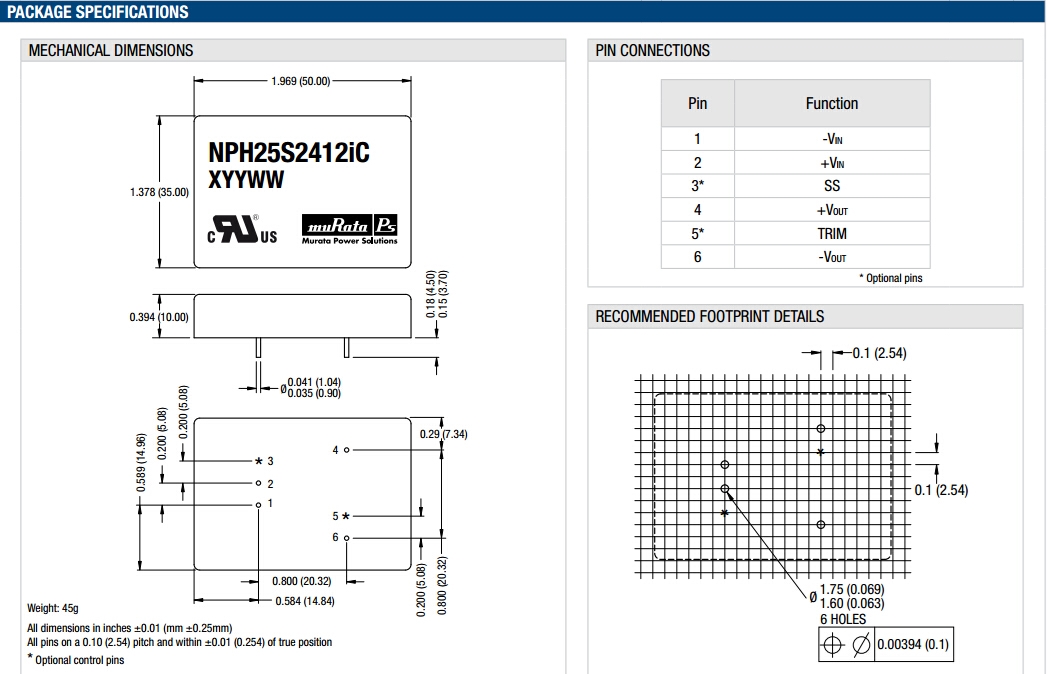Click the pin 3 asterisk marker
The image size is (1049, 674).
click(258, 461)
